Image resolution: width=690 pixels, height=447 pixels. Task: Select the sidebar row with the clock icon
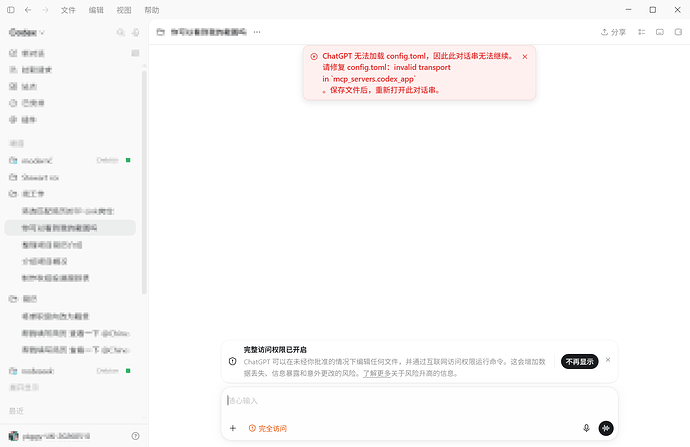70,103
